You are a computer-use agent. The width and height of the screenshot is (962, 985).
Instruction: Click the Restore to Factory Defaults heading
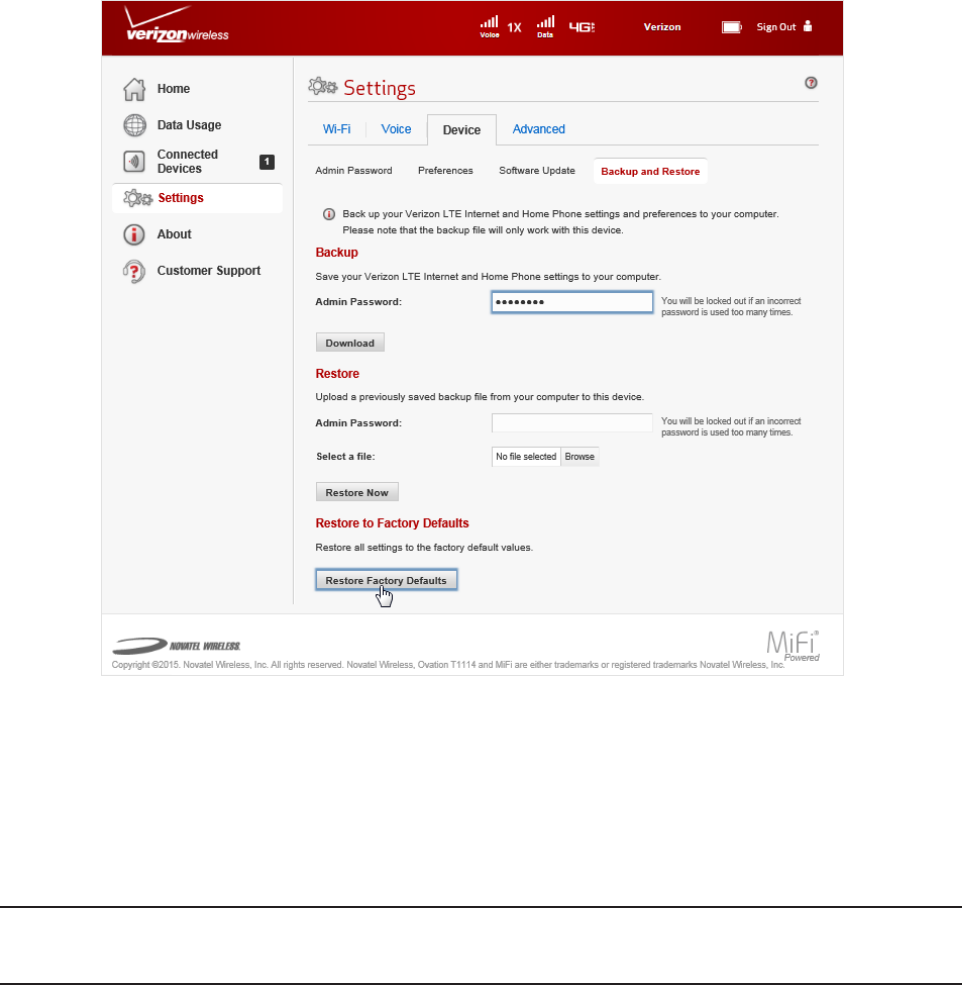[x=392, y=523]
